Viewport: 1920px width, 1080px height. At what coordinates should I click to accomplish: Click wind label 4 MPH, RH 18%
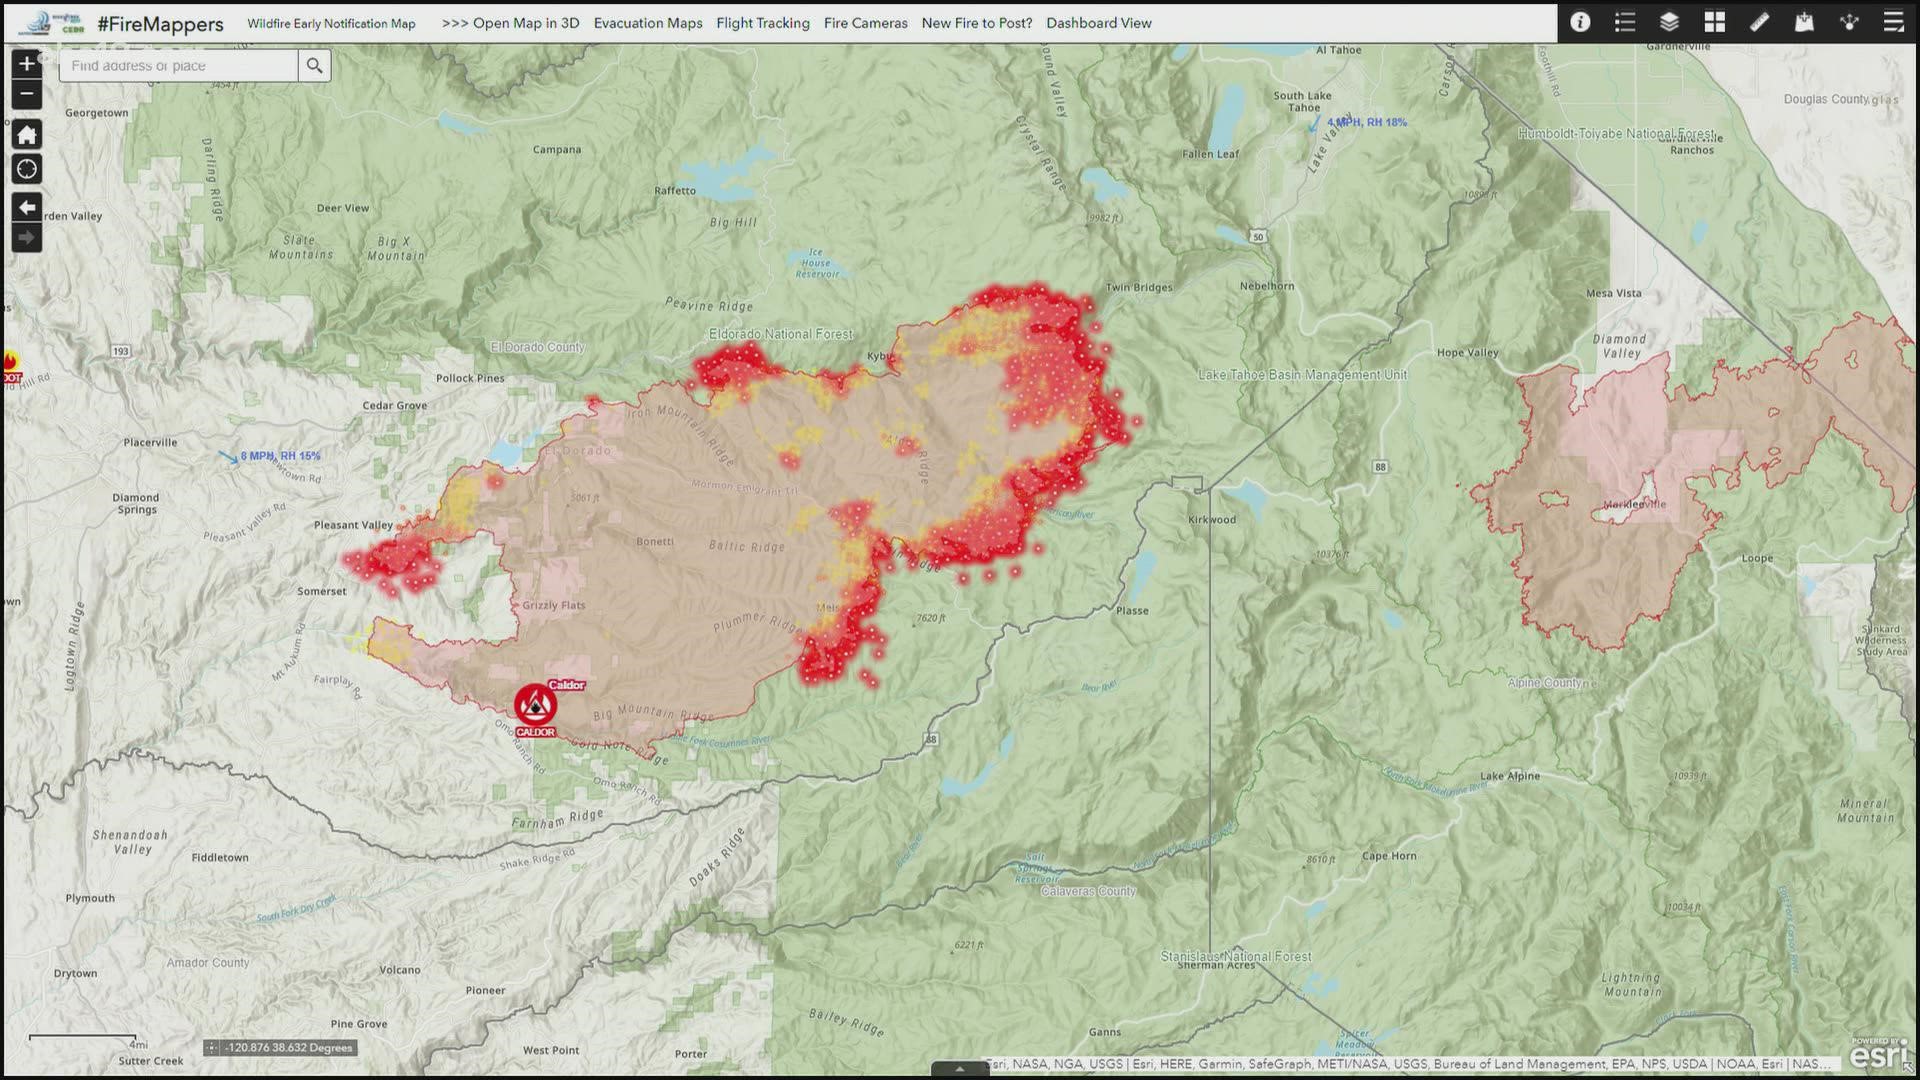tap(1367, 122)
